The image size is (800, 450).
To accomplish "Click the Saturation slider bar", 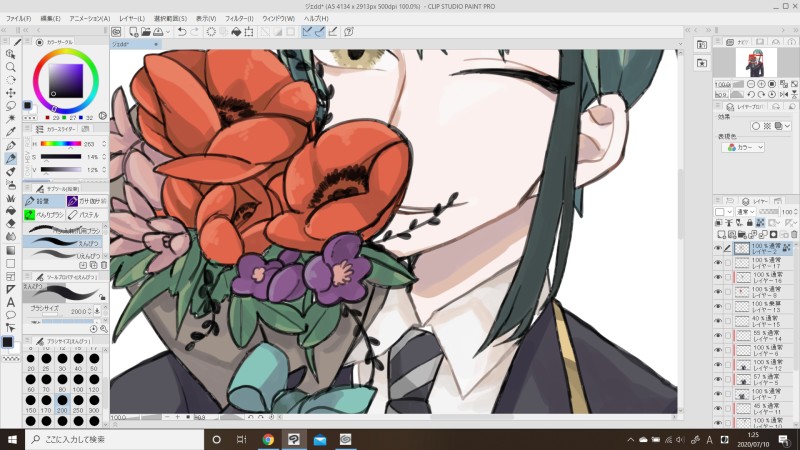I will tap(61, 157).
